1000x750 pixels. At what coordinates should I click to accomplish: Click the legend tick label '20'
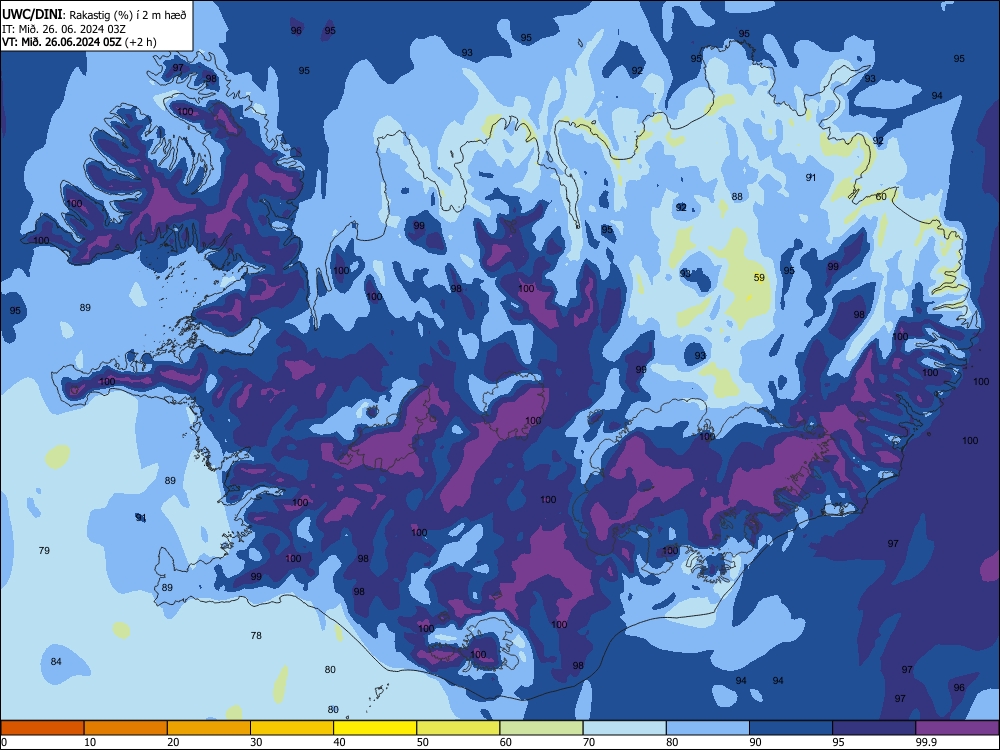pos(173,742)
